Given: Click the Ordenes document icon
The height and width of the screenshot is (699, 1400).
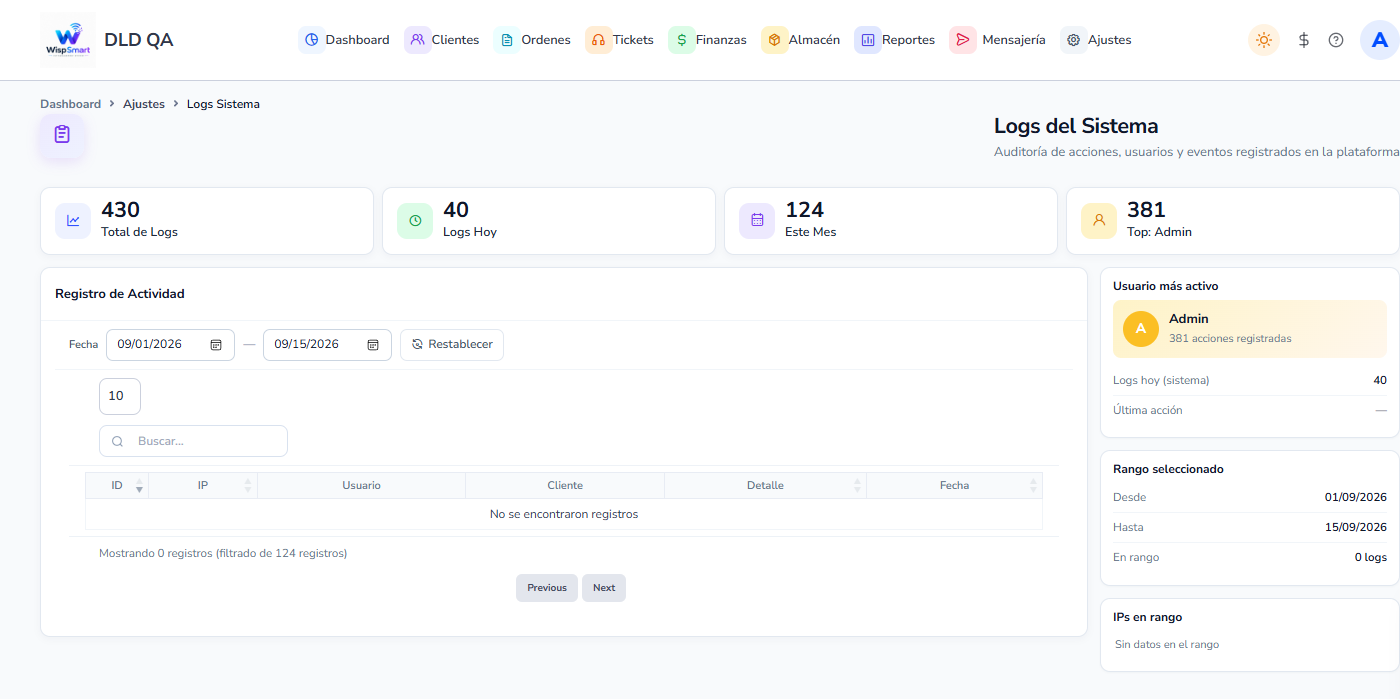Looking at the screenshot, I should [508, 40].
